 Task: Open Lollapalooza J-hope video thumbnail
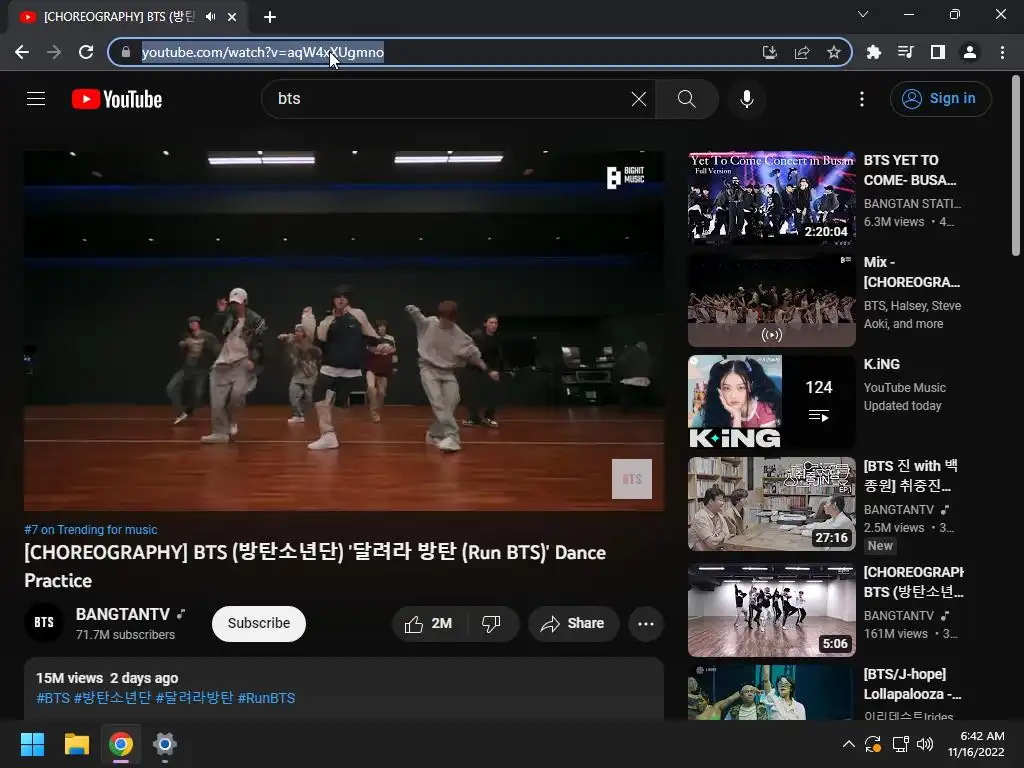(x=771, y=692)
